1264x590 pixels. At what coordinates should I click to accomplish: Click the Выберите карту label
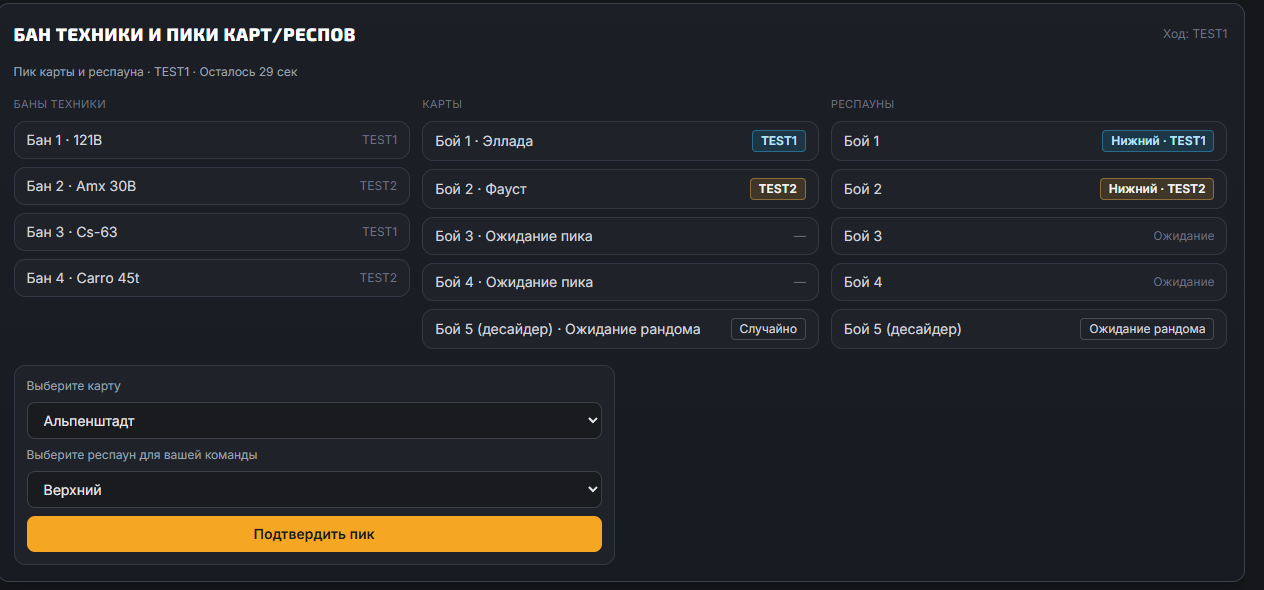tap(74, 386)
